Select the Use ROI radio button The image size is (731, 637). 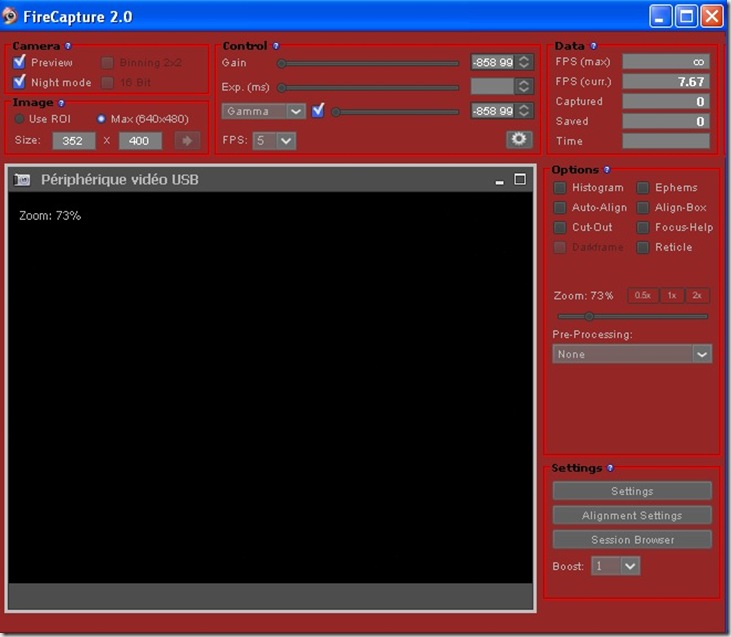(x=19, y=119)
